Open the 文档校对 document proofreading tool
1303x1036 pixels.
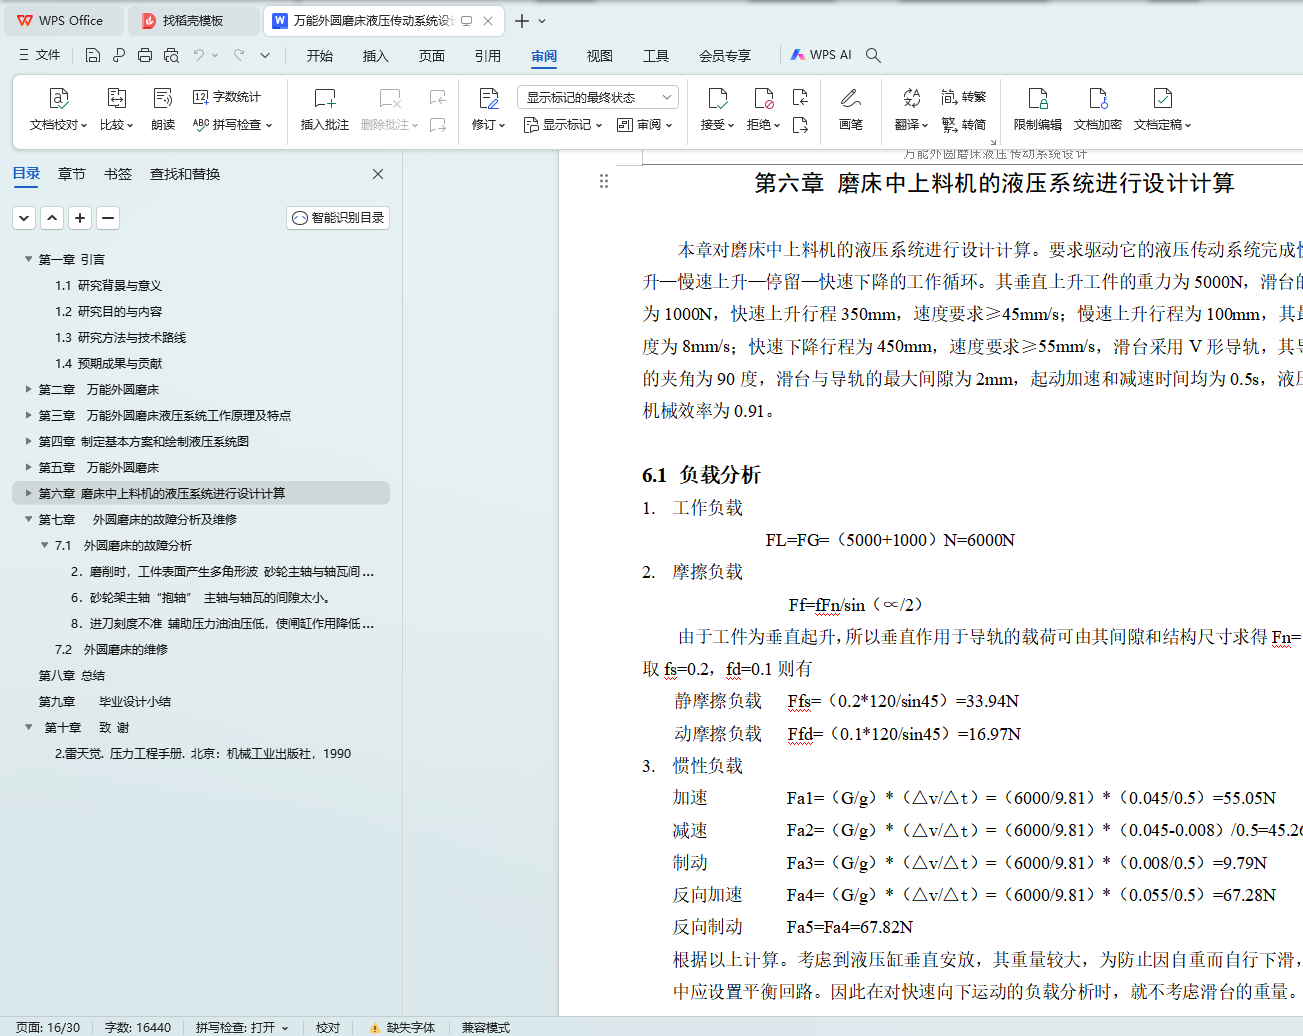(58, 110)
